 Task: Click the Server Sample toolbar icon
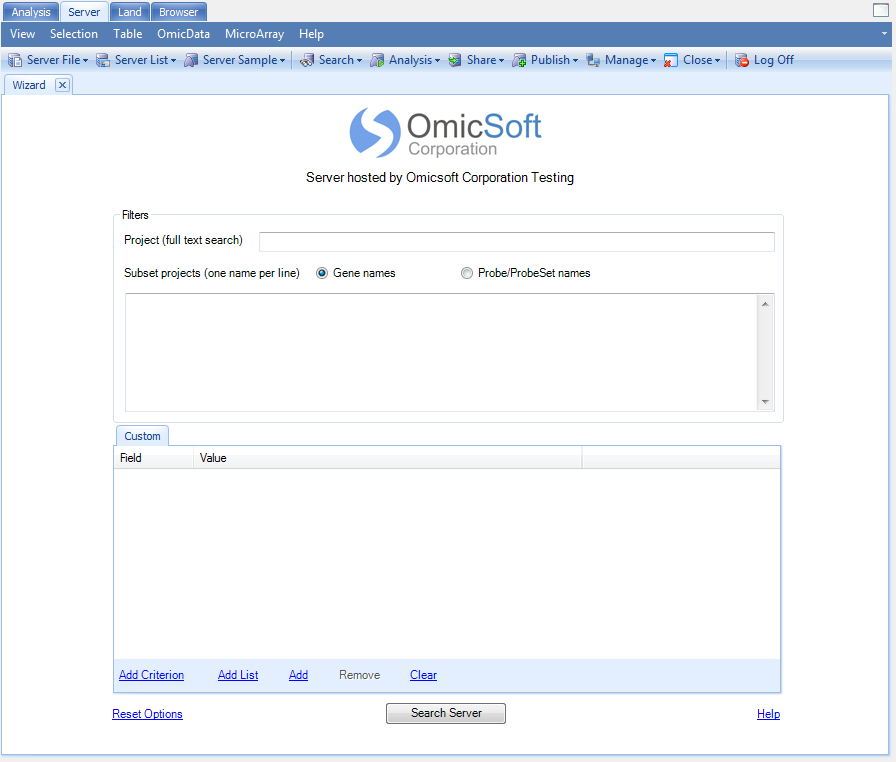coord(191,60)
